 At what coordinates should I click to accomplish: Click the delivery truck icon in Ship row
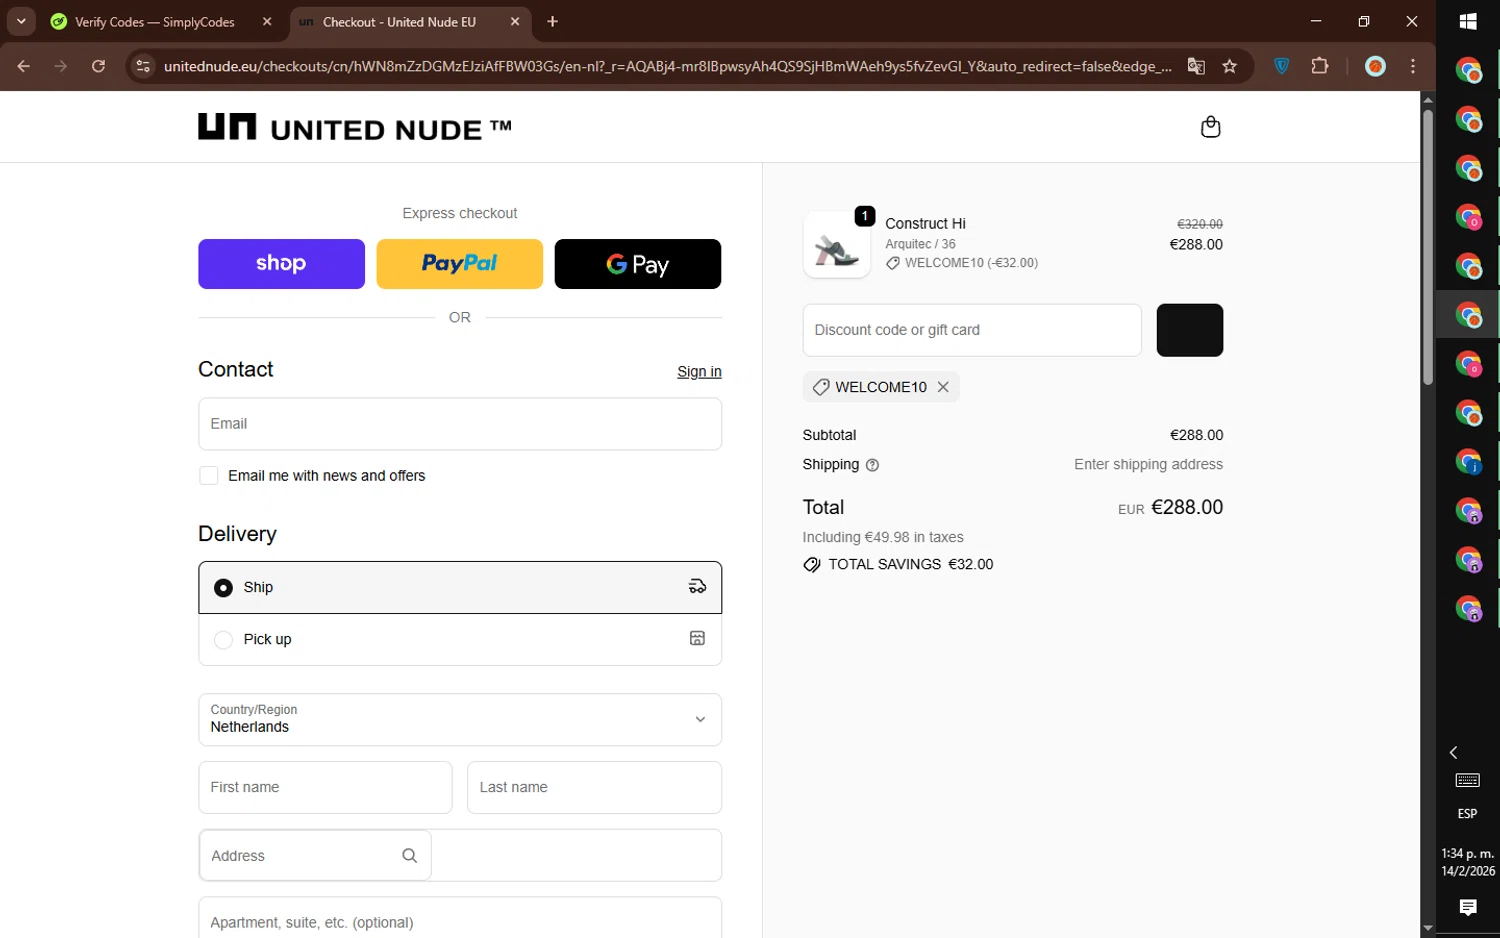click(x=697, y=587)
